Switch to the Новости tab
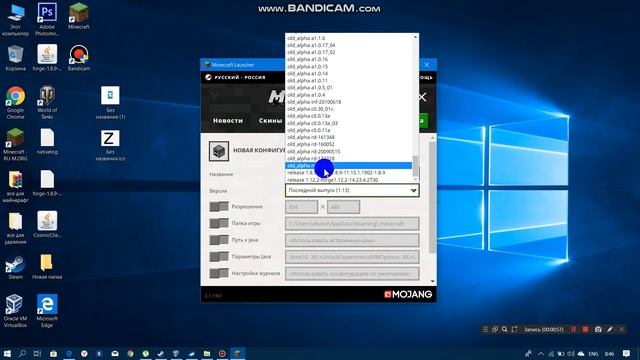Viewport: 640px width, 360px height. 228,120
